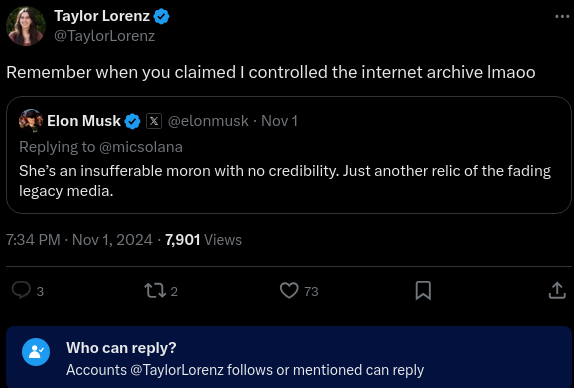Click the 7:34 PM · Nov 1, 2024 timestamp
Image resolution: width=574 pixels, height=388 pixels.
point(79,240)
